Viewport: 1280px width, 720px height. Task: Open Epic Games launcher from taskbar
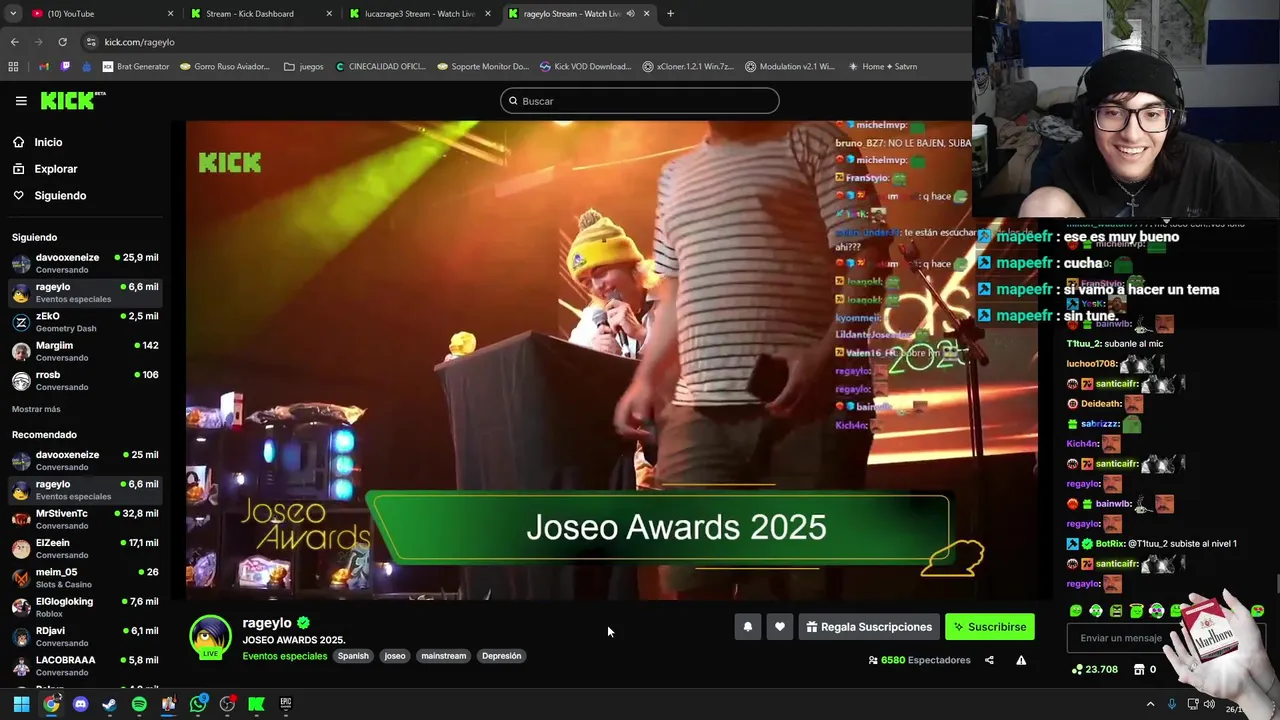pos(286,704)
